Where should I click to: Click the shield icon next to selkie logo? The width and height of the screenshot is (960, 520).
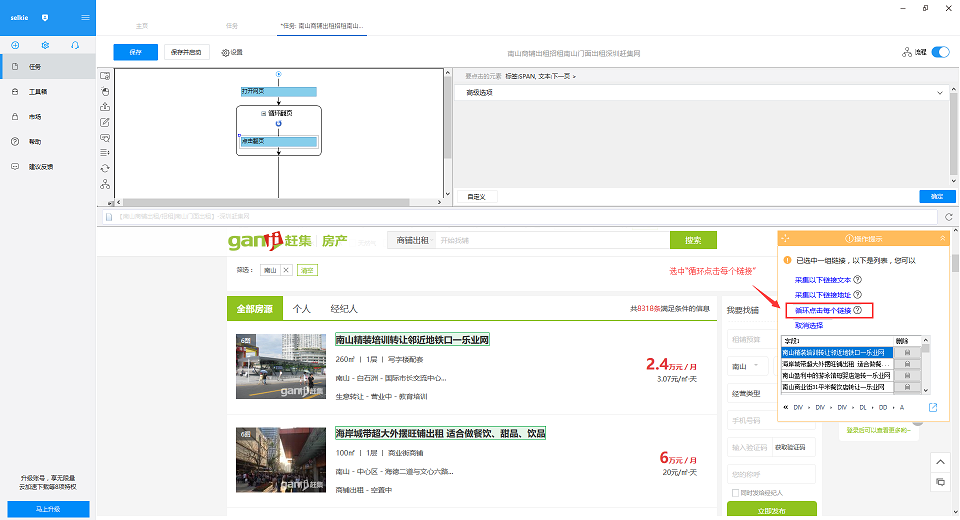pyautogui.click(x=45, y=18)
